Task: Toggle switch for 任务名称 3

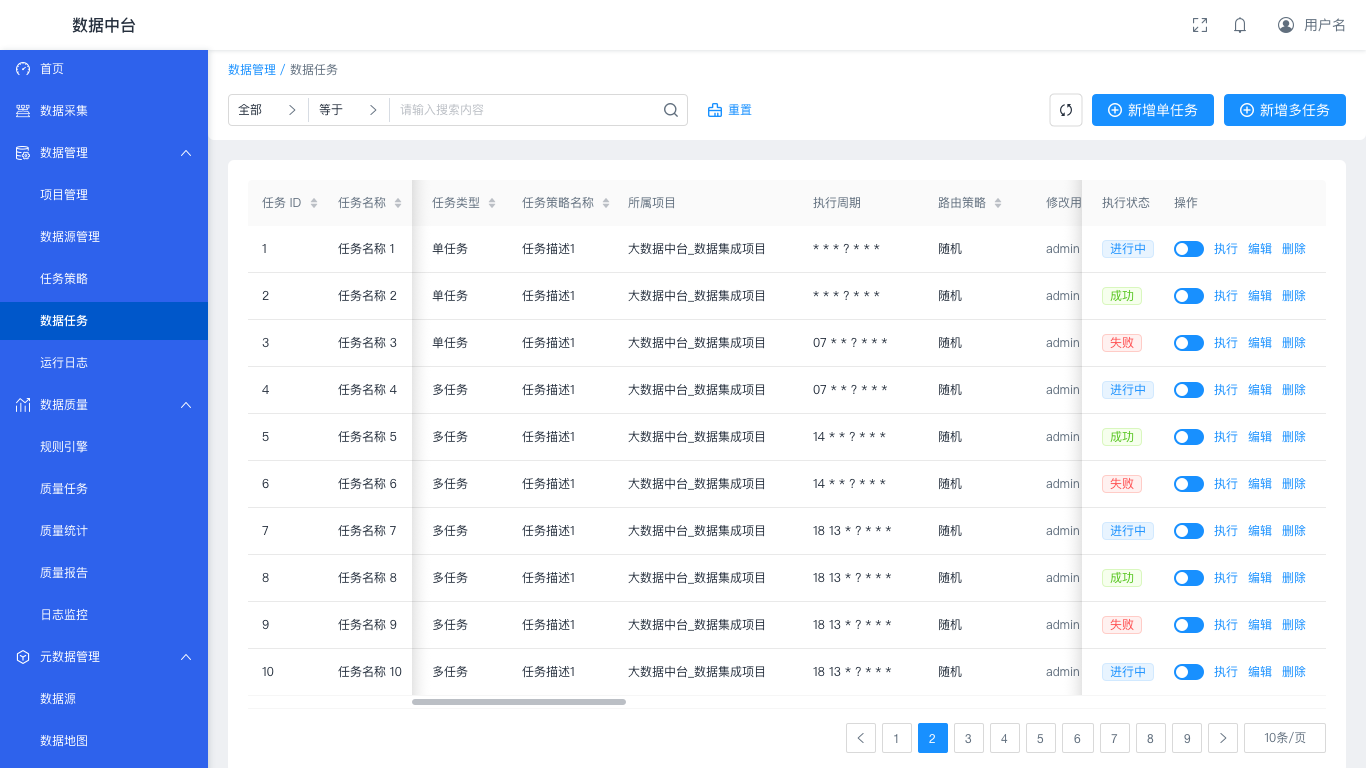Action: [x=1189, y=343]
